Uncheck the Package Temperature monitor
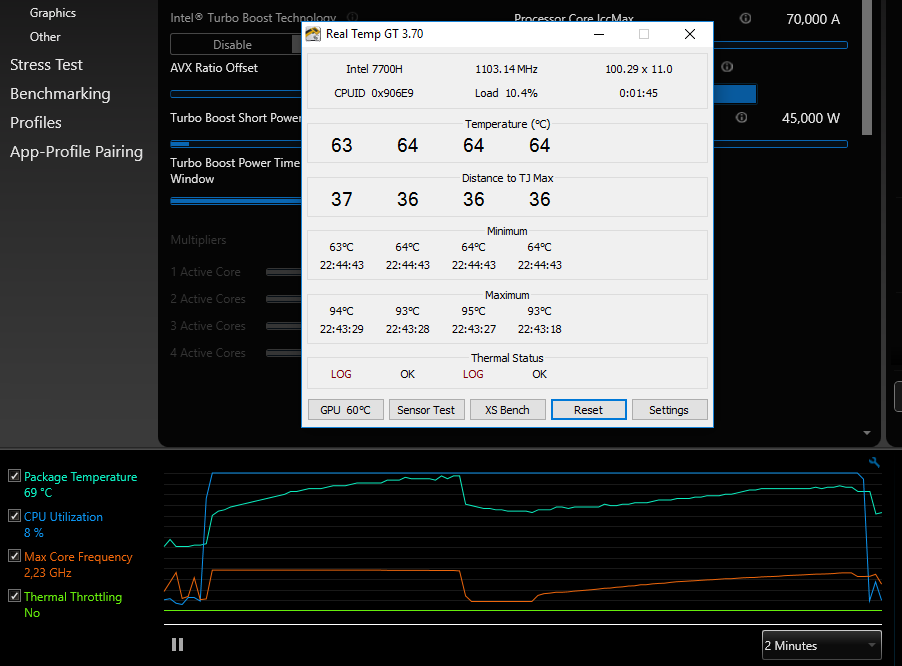This screenshot has height=666, width=902. click(x=14, y=476)
